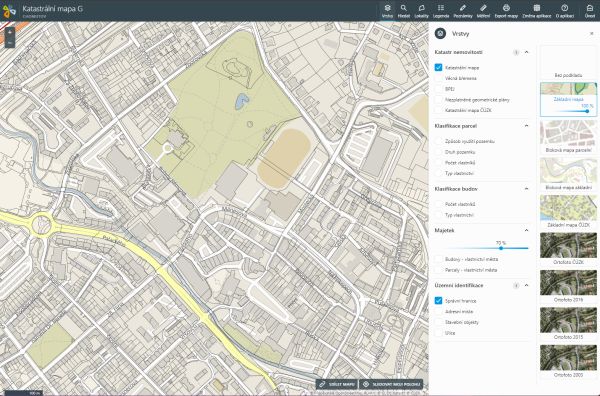Select the Ortofoto 2018 basemap

[x=568, y=287]
